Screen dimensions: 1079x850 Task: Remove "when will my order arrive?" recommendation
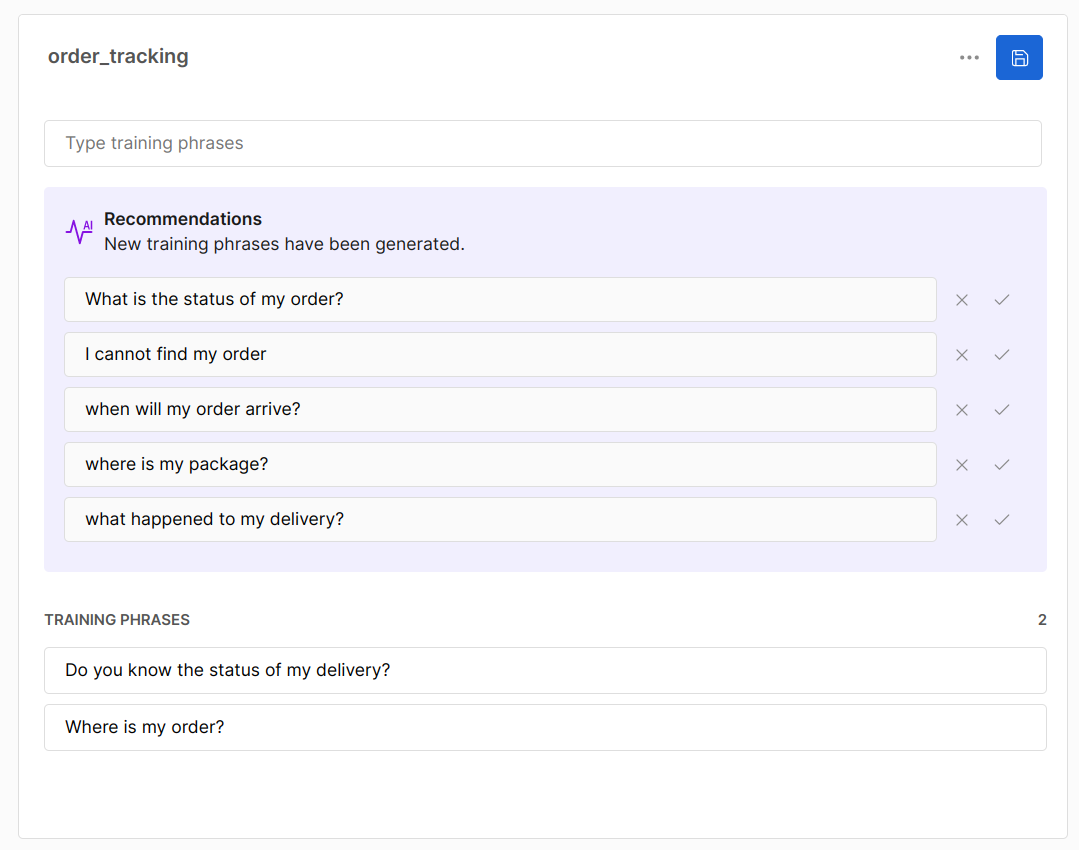tap(962, 410)
